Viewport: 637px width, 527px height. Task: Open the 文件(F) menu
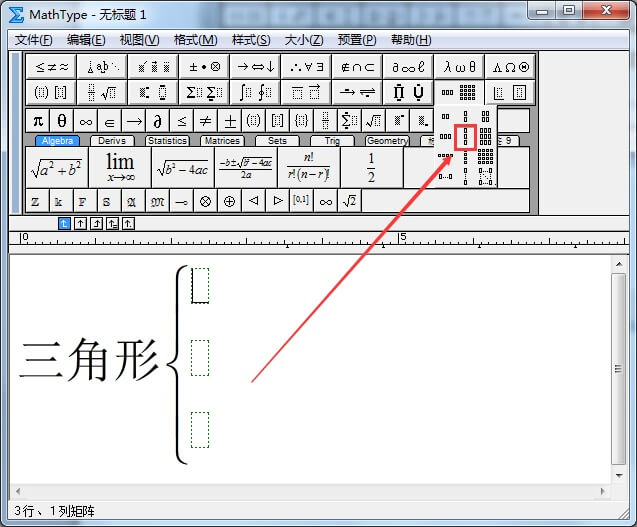pyautogui.click(x=34, y=40)
